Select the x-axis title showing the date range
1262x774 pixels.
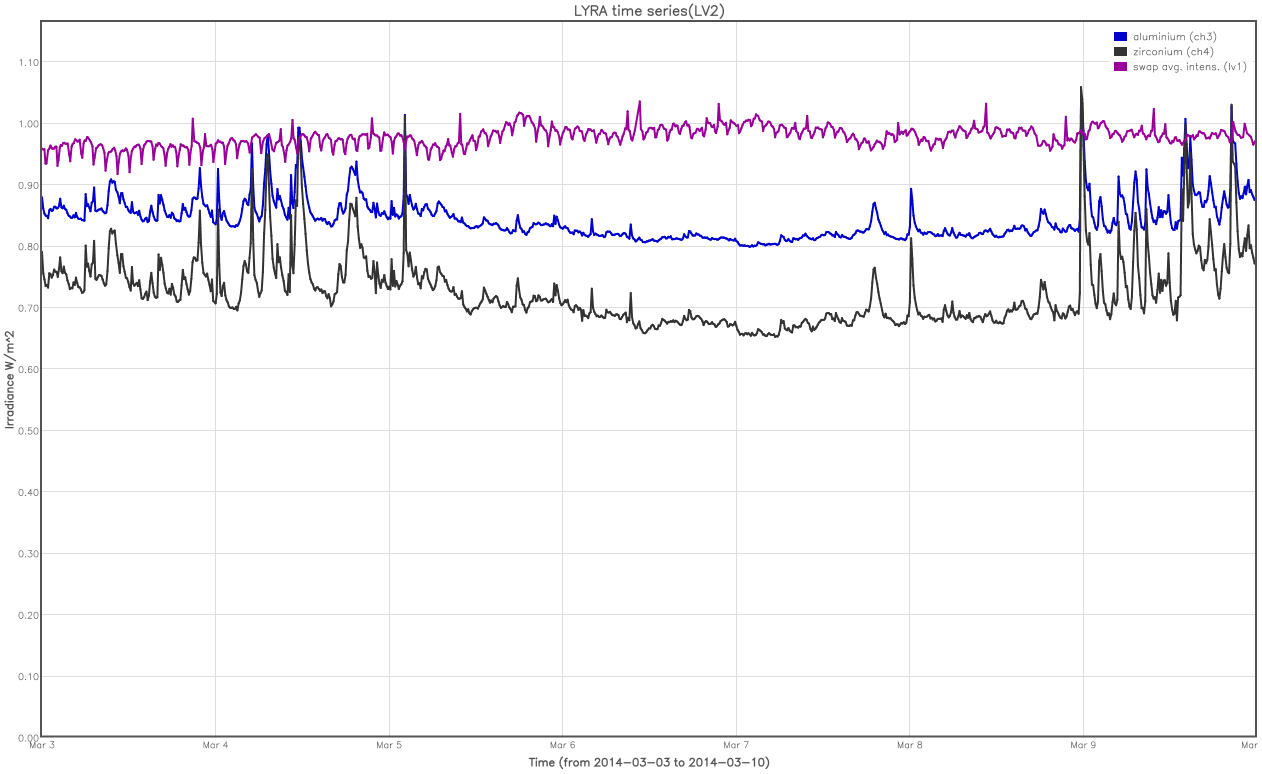coord(648,762)
